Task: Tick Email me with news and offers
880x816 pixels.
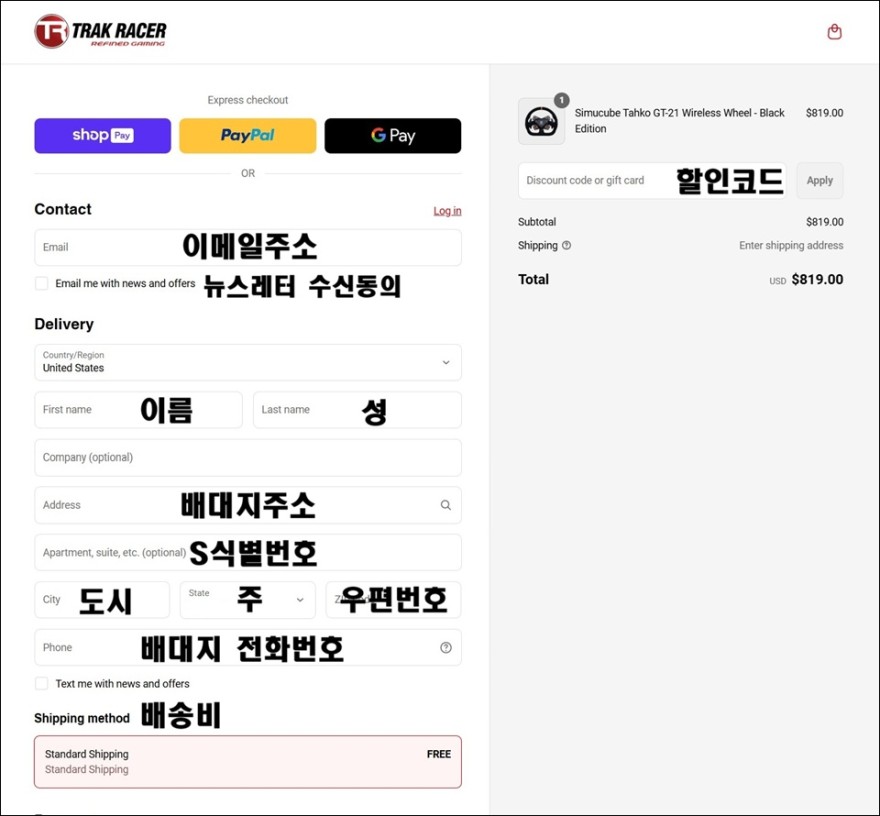Action: (42, 283)
